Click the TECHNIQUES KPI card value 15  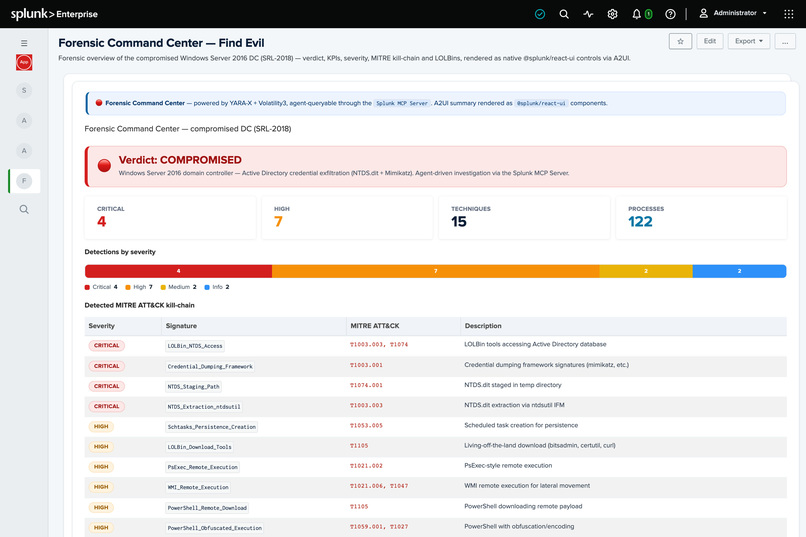[x=459, y=221]
